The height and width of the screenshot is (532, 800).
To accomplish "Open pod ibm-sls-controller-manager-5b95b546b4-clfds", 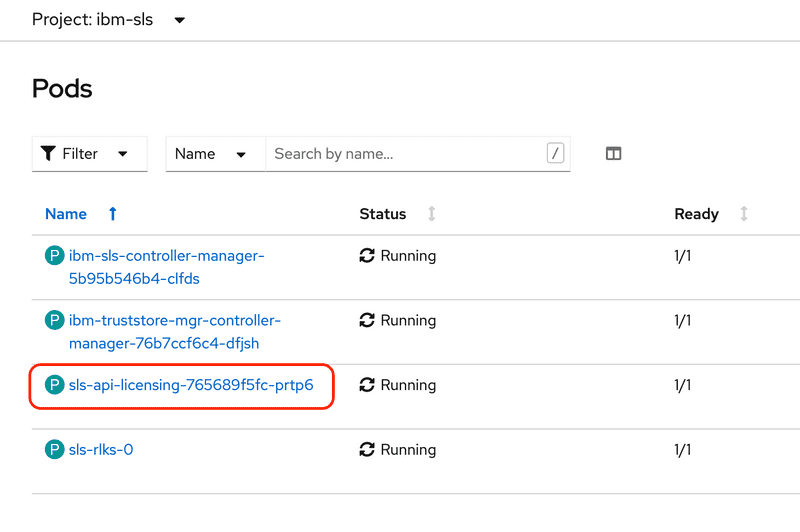I will pyautogui.click(x=166, y=267).
